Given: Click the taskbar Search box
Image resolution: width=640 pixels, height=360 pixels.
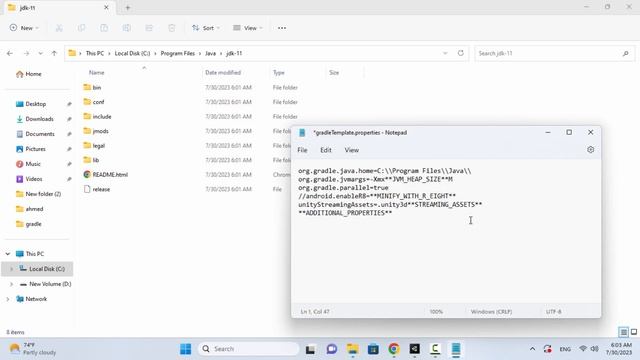Looking at the screenshot, I should coord(249,349).
